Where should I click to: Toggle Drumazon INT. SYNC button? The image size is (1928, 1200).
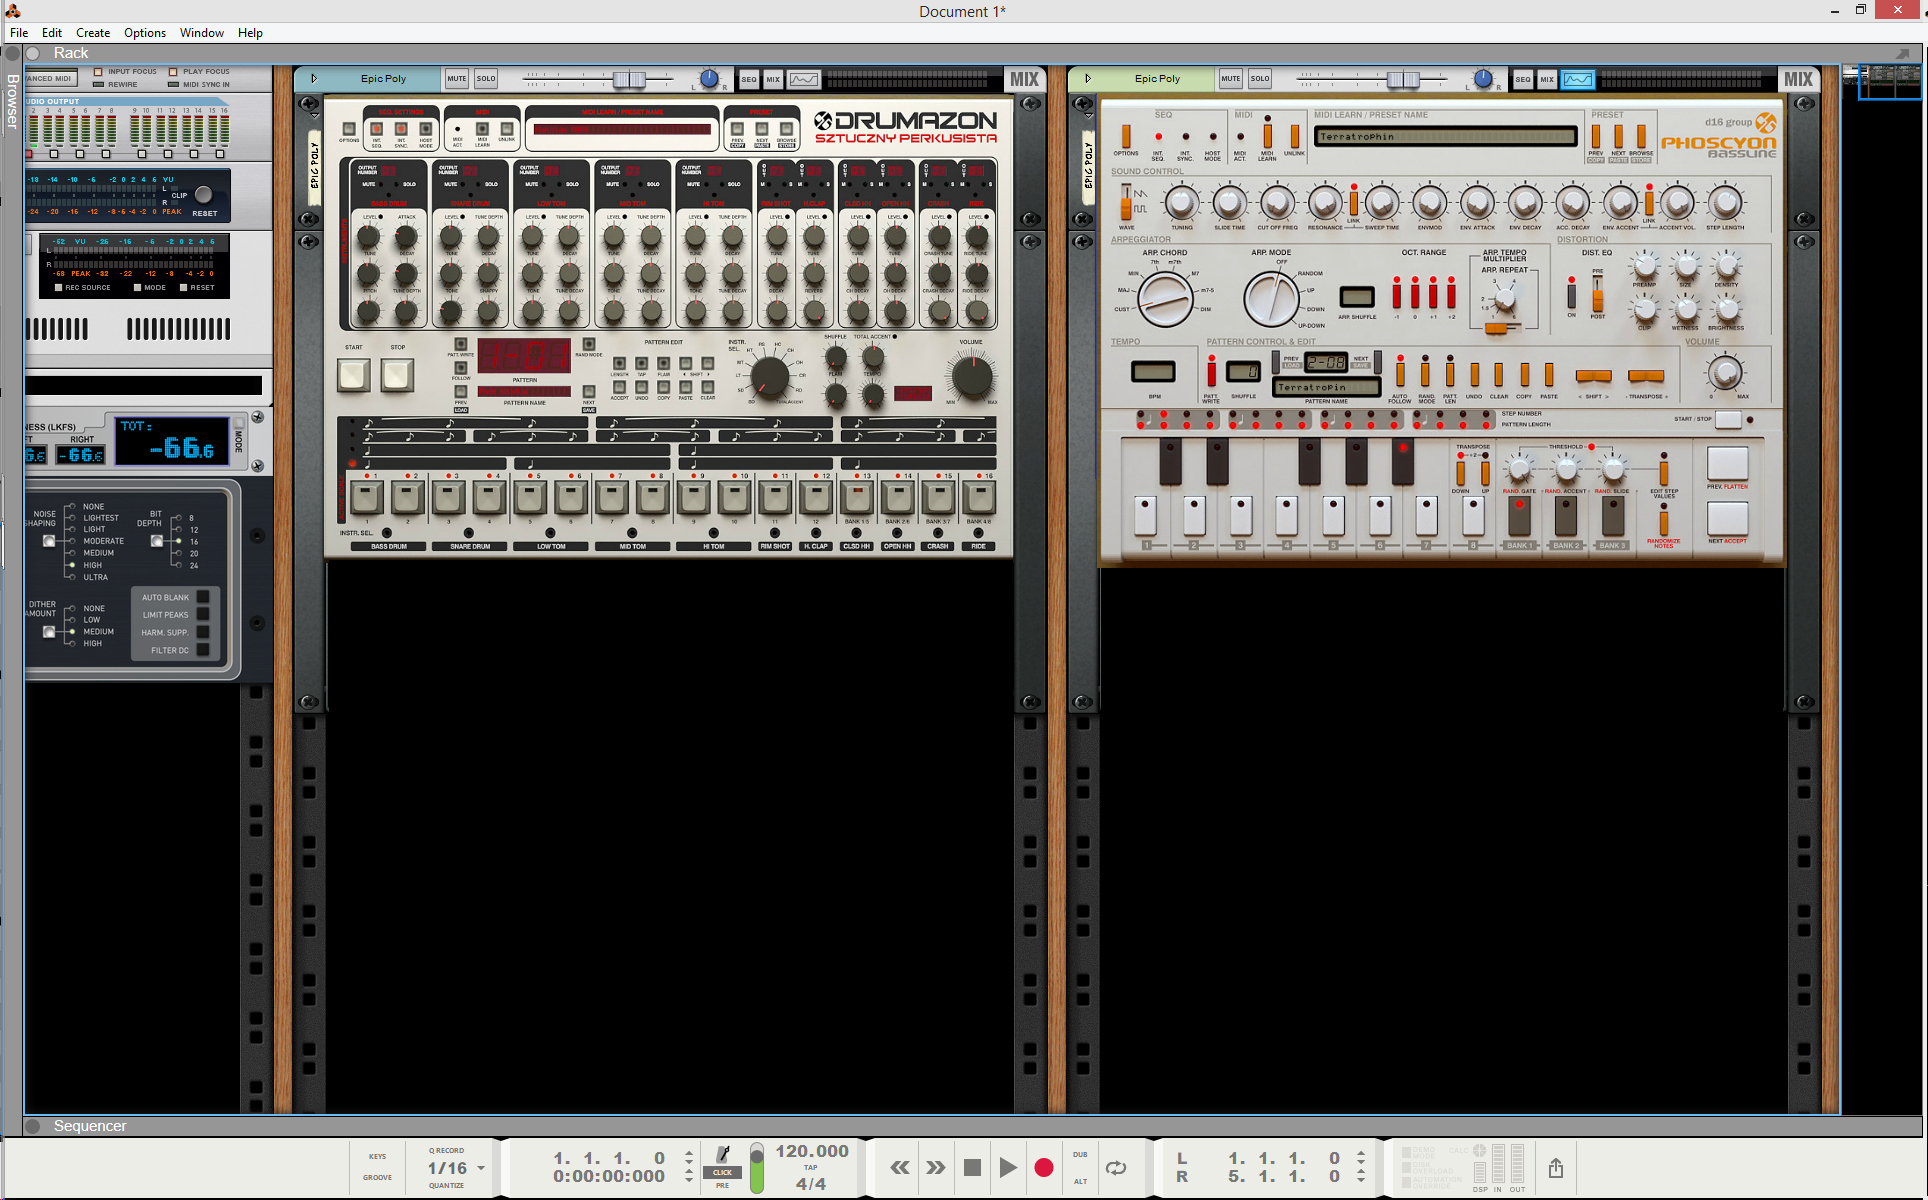401,129
